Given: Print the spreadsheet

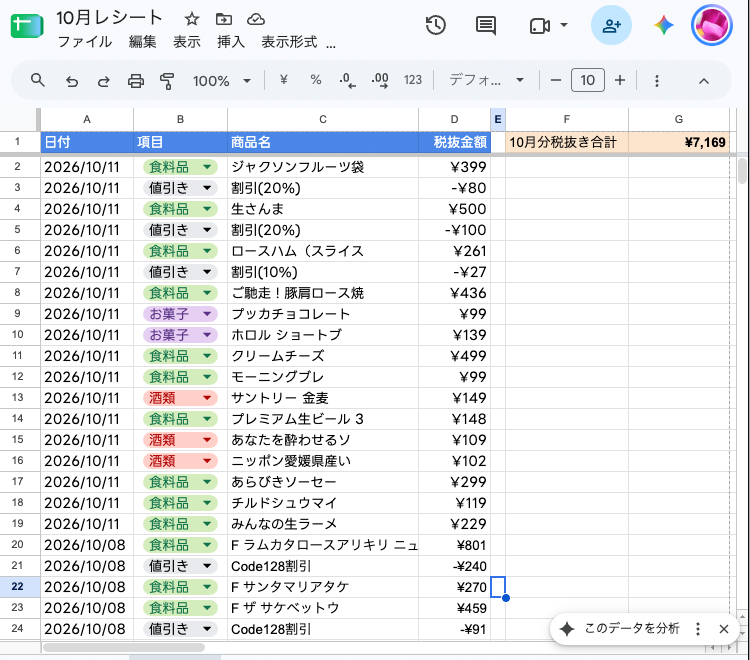Looking at the screenshot, I should point(136,81).
